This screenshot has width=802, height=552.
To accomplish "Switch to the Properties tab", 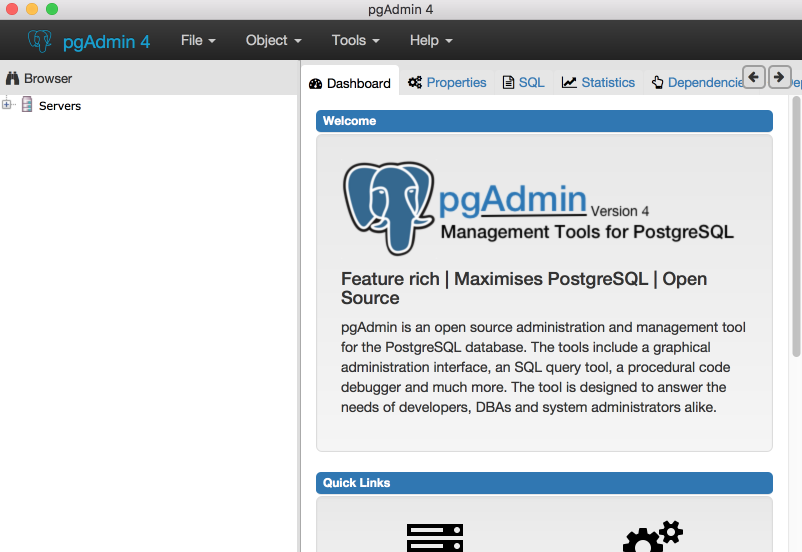I will click(x=447, y=82).
